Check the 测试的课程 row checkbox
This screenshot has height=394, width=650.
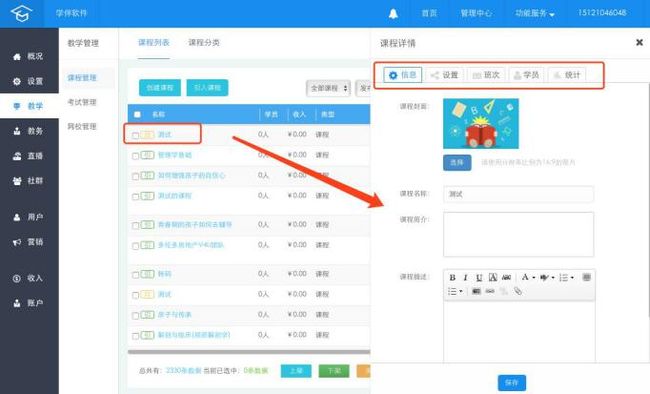tap(135, 197)
